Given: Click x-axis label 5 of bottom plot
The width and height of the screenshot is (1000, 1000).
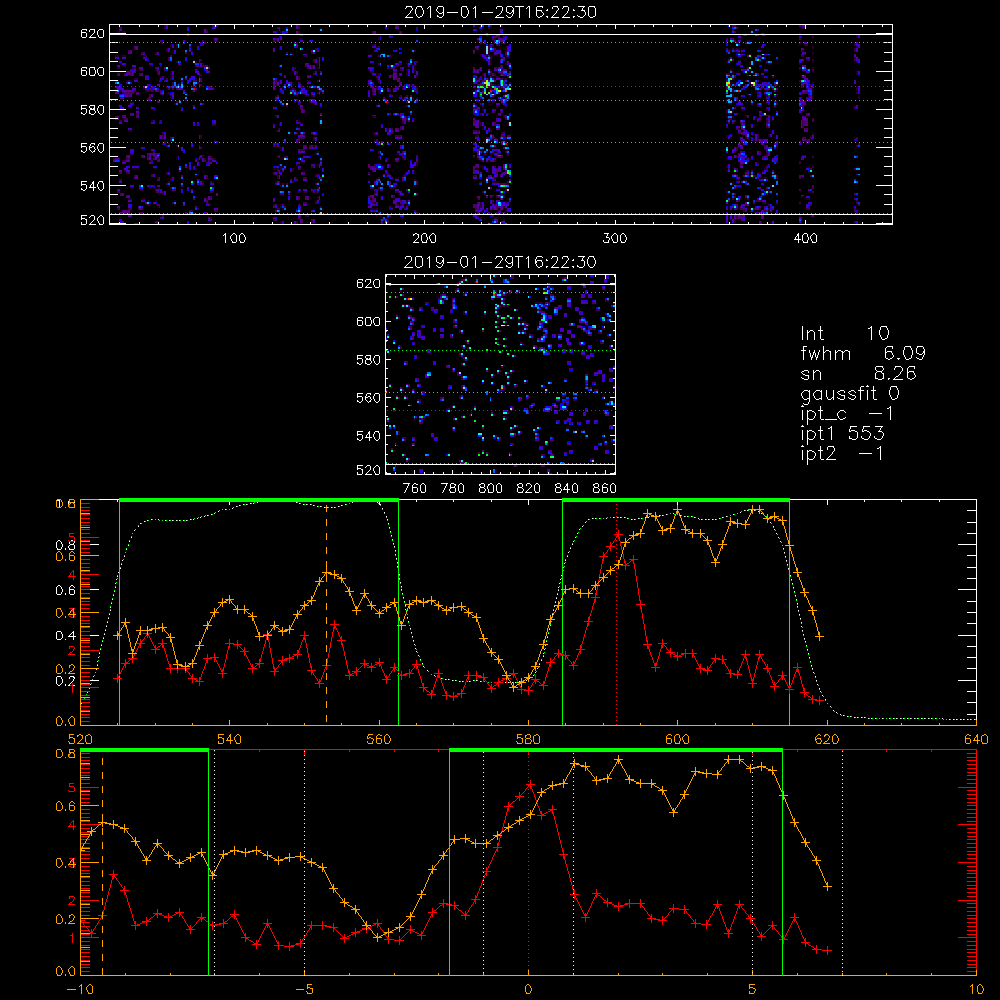Looking at the screenshot, I should pos(753,990).
